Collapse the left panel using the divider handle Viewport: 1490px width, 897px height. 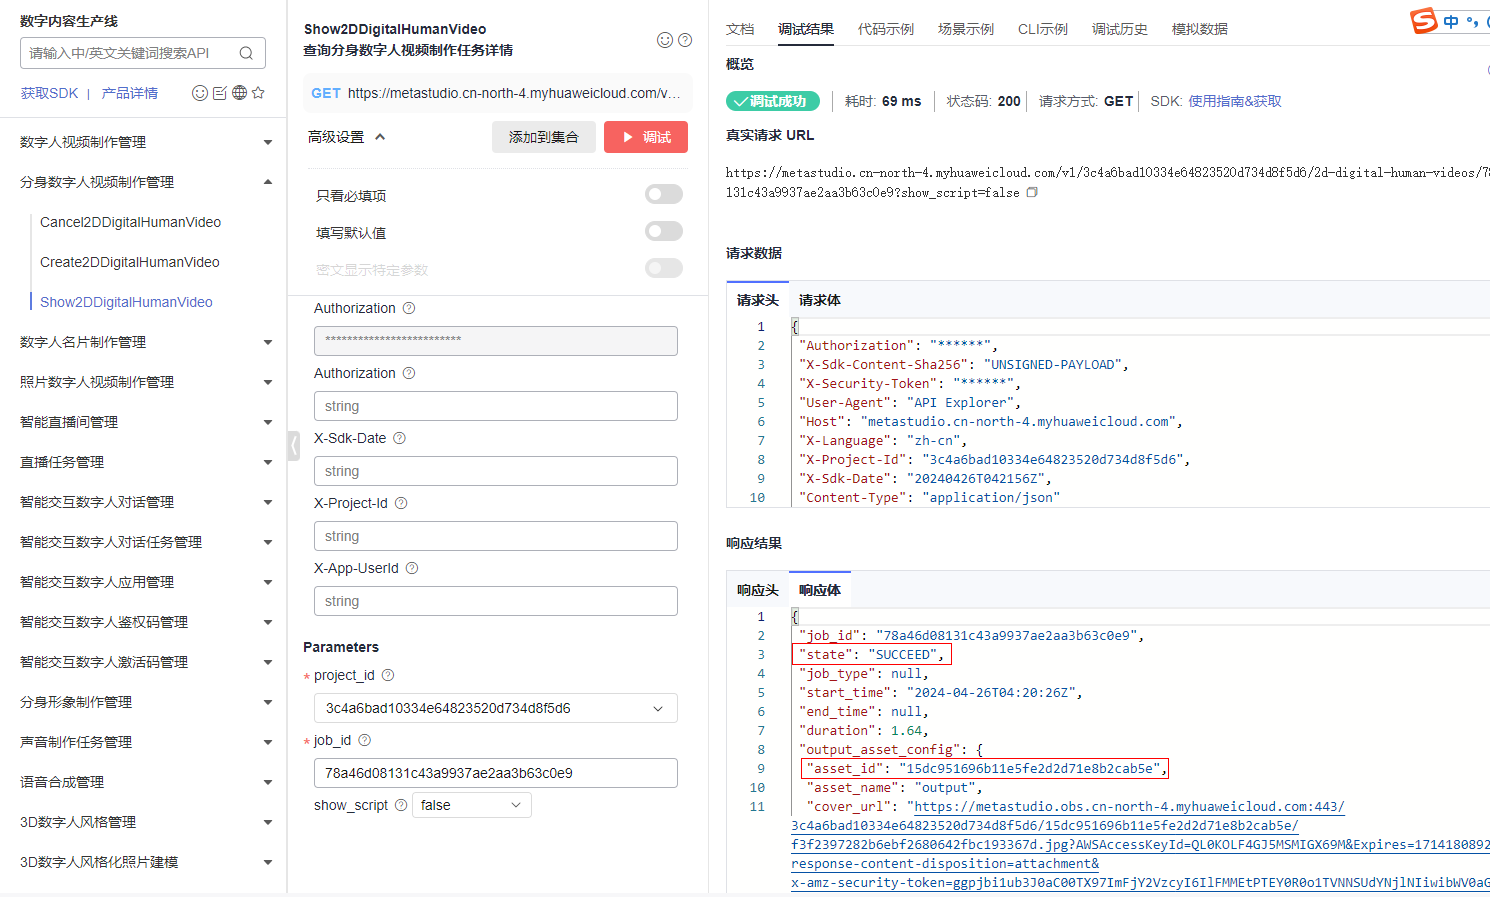[x=294, y=446]
